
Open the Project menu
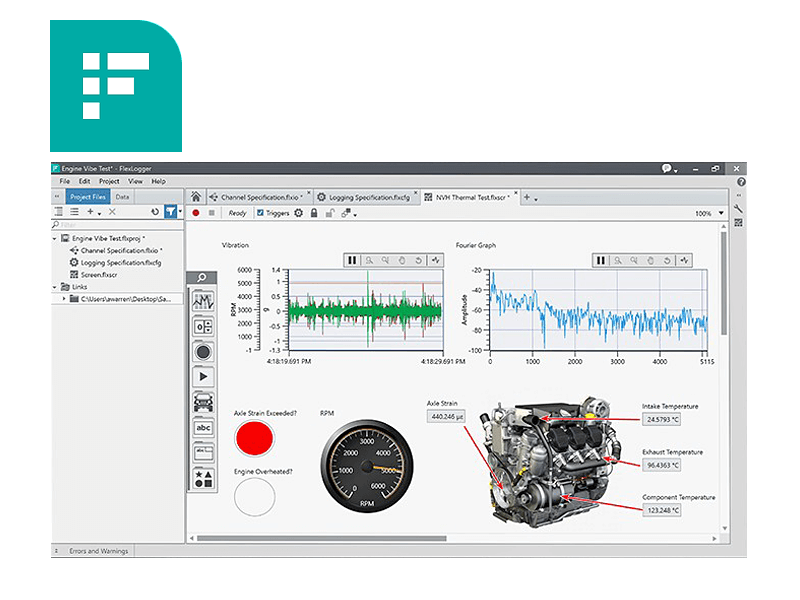click(109, 181)
